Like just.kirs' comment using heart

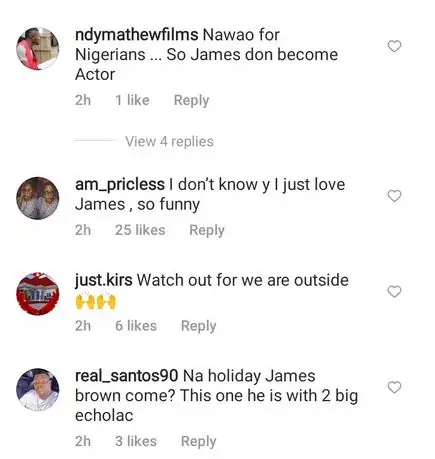point(394,292)
